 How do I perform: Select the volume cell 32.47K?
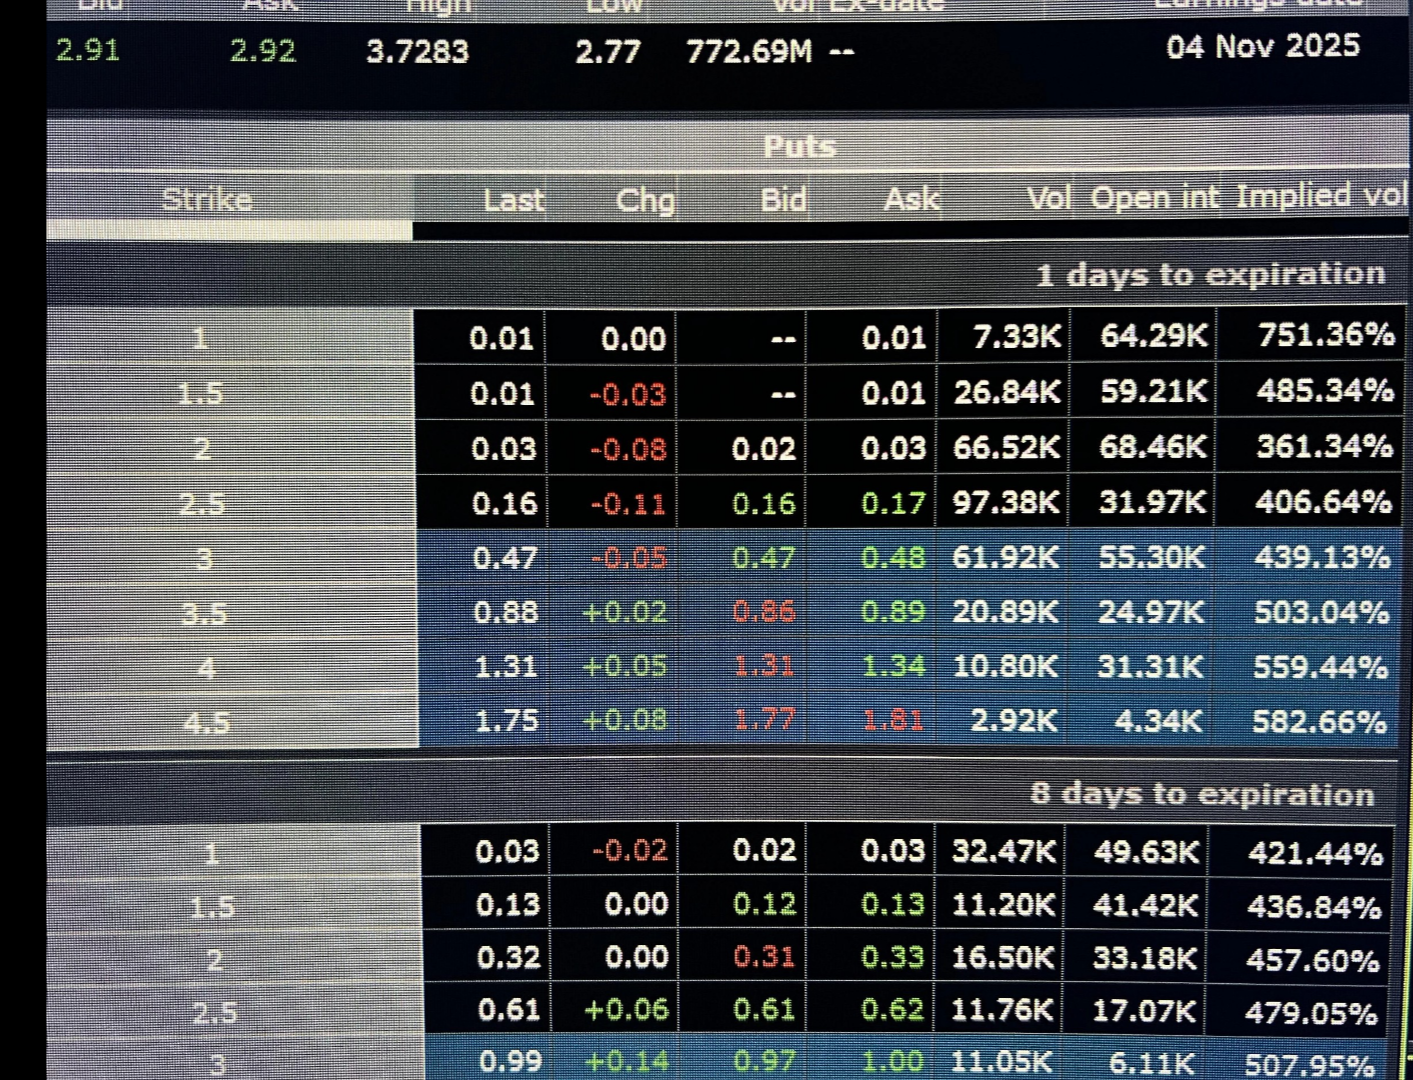point(1003,852)
